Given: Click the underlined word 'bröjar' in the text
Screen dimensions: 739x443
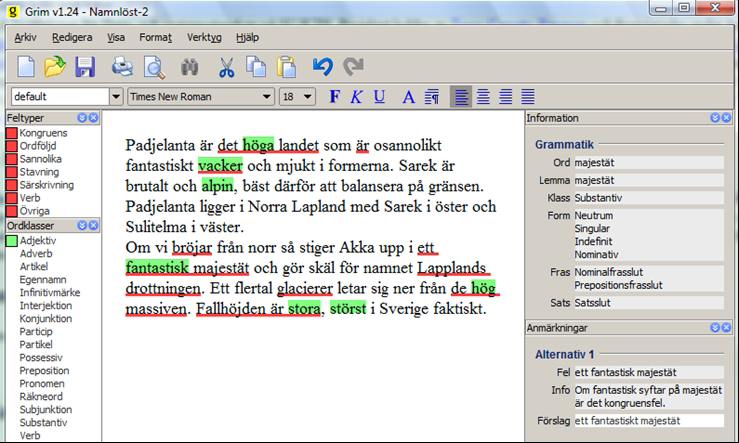Looking at the screenshot, I should pos(192,248).
